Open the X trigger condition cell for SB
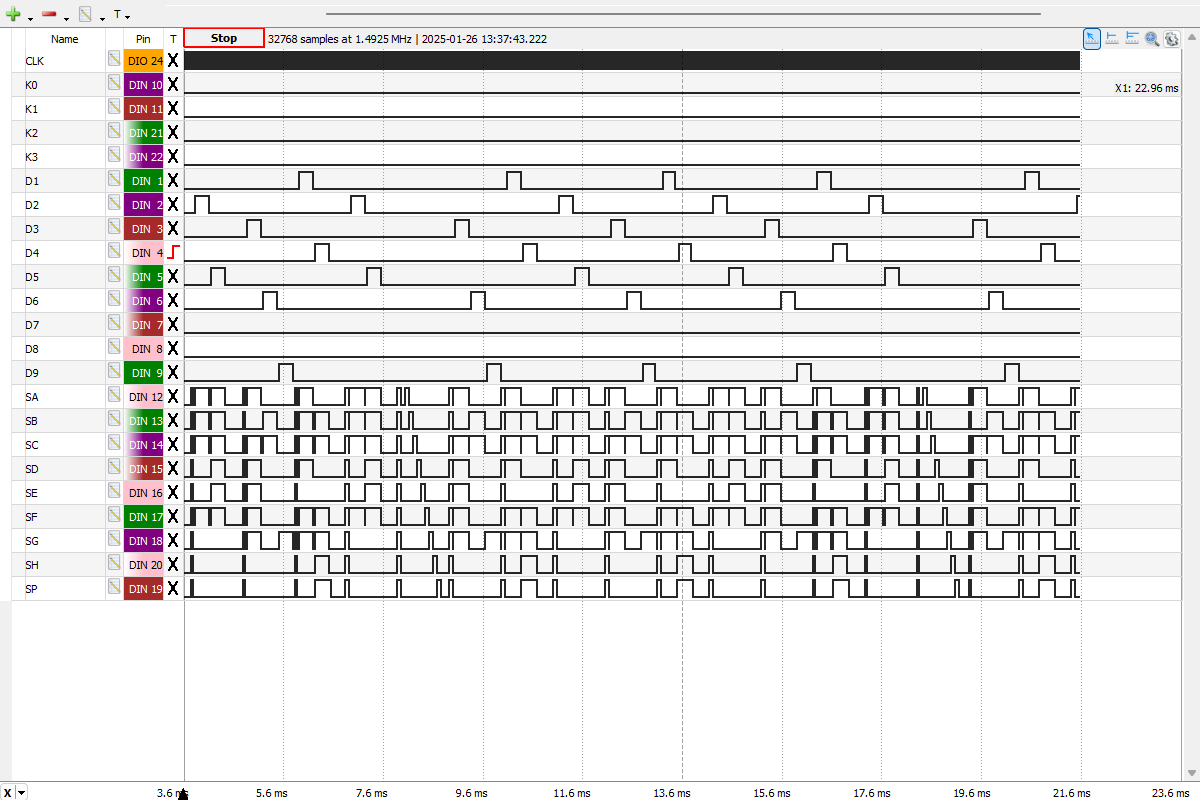The height and width of the screenshot is (800, 1200). pos(173,420)
